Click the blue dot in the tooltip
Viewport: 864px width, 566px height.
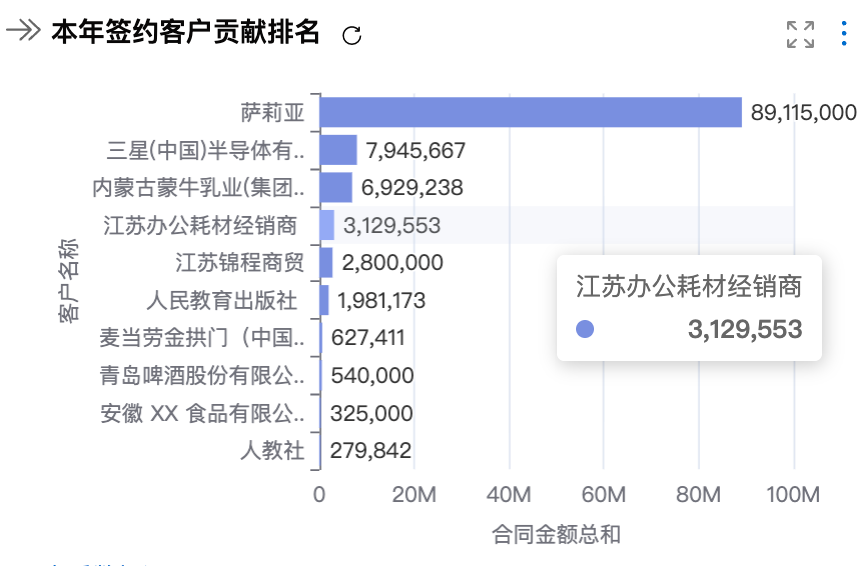click(585, 329)
